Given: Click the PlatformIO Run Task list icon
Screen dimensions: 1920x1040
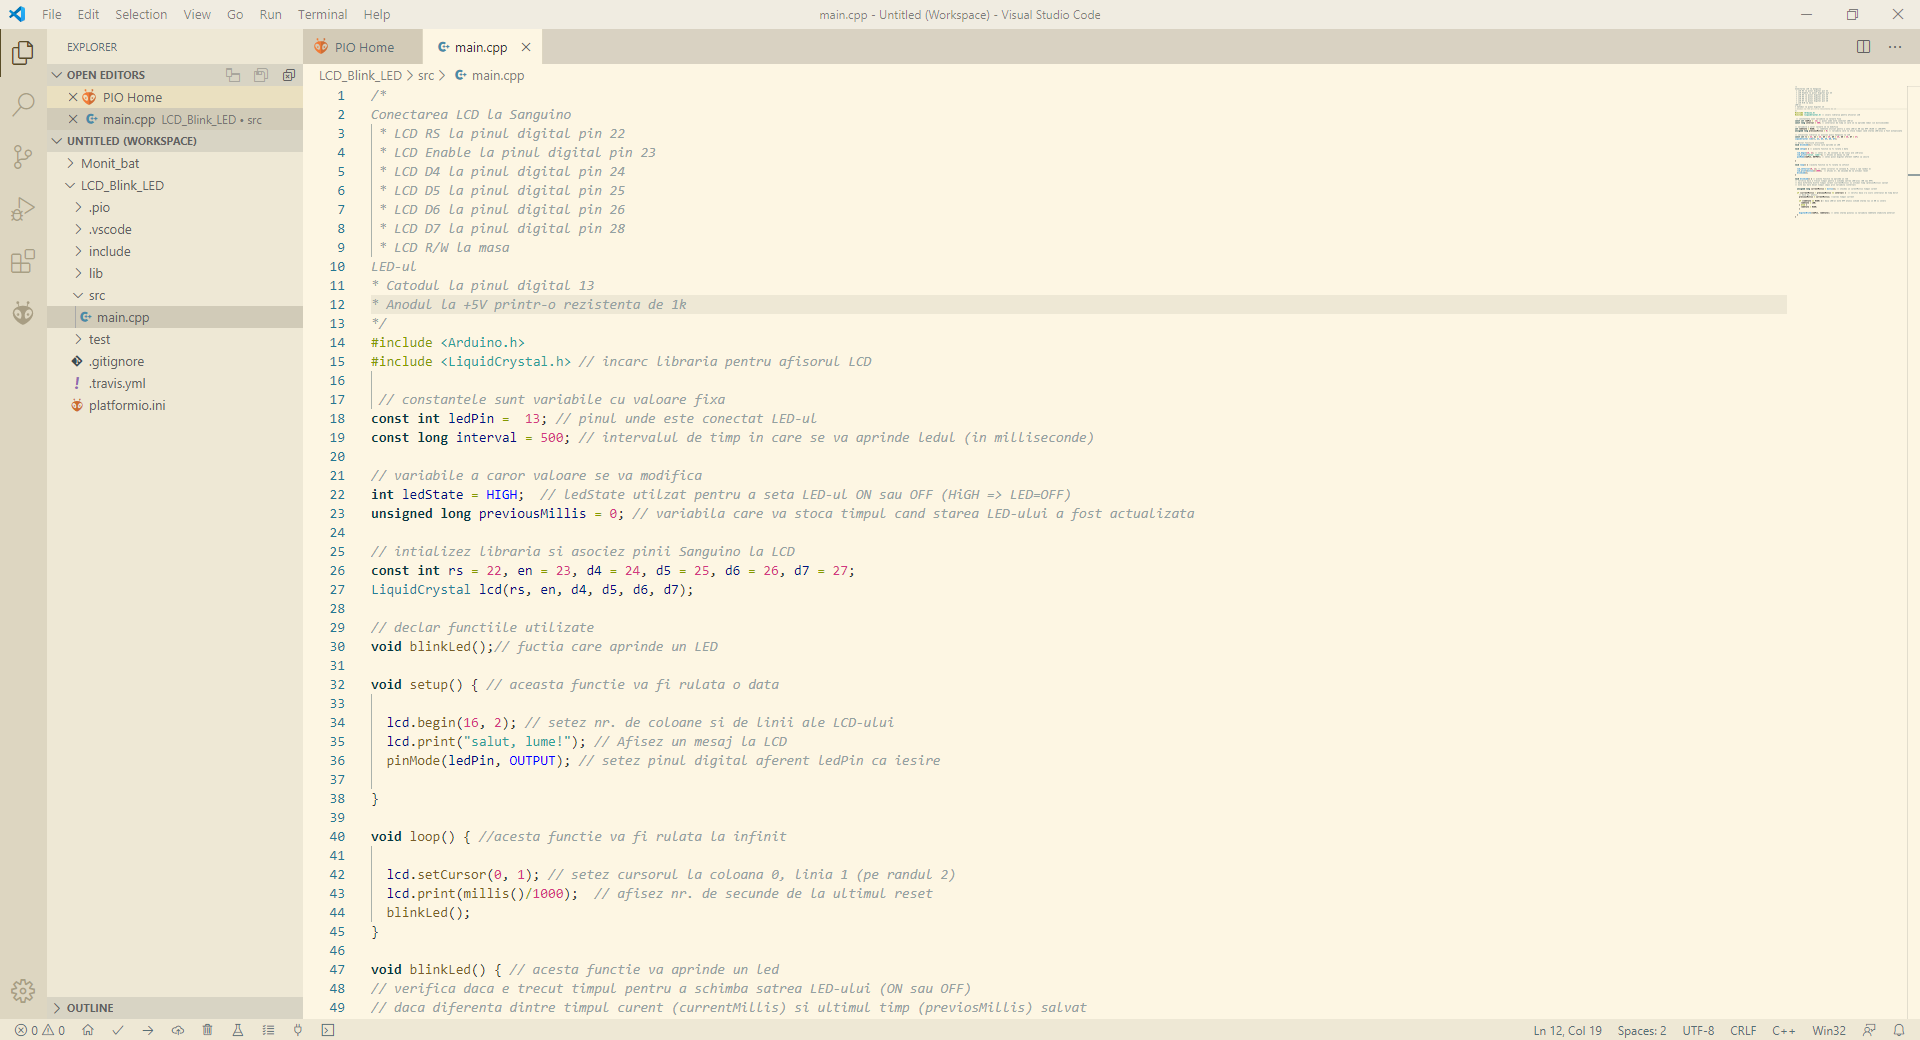Looking at the screenshot, I should click(268, 1030).
